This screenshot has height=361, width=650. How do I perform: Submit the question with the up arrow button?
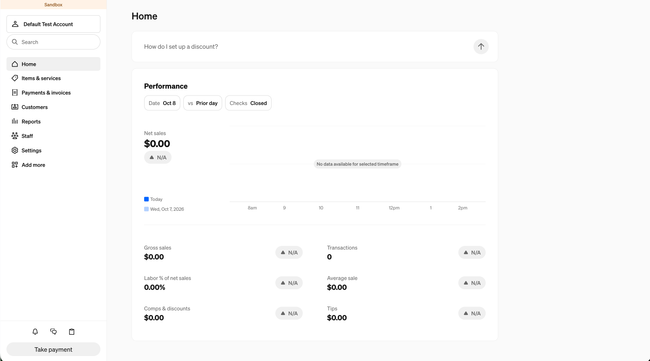pos(481,46)
